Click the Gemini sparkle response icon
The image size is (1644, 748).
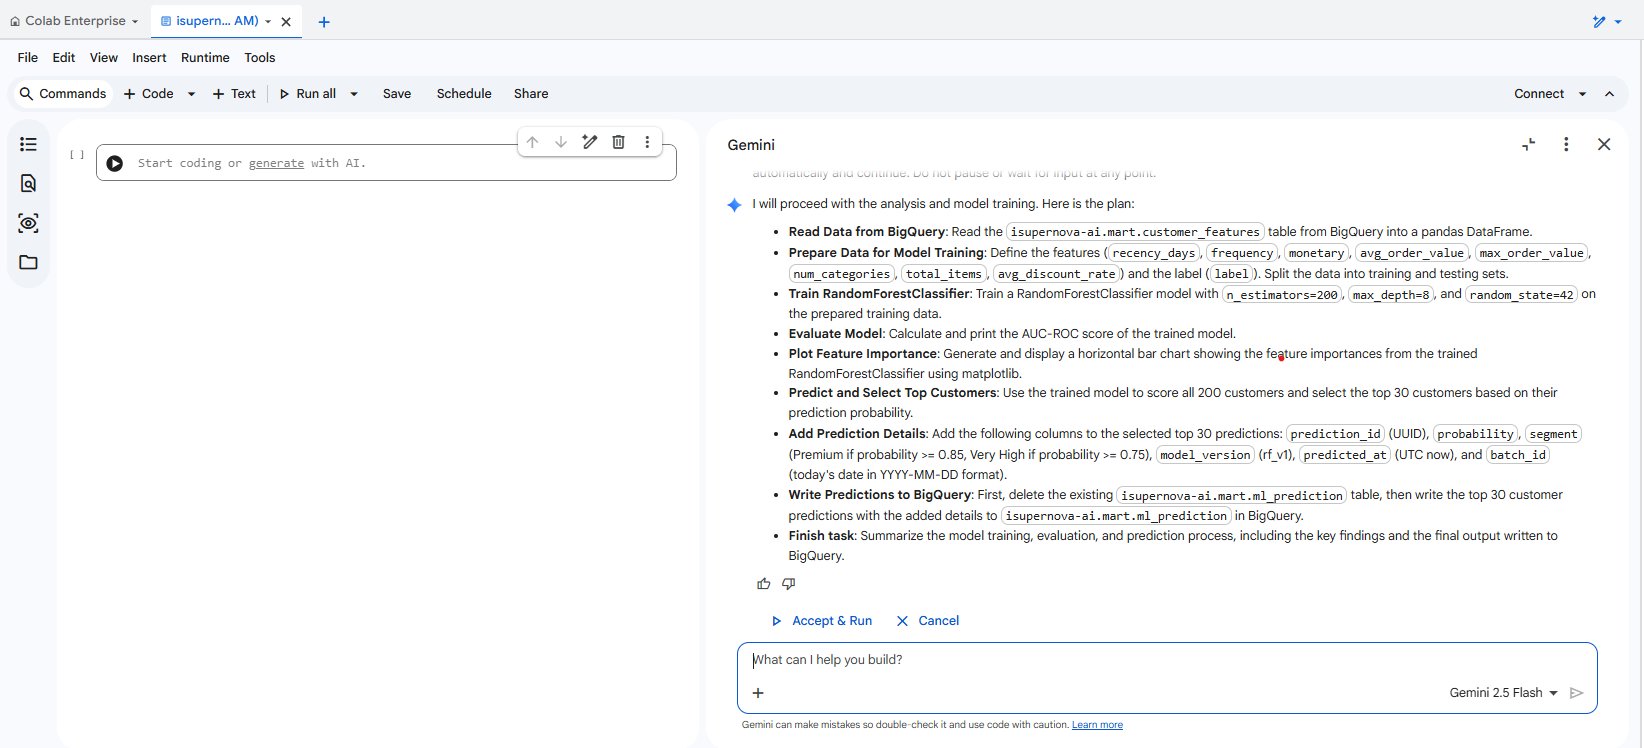tap(734, 205)
